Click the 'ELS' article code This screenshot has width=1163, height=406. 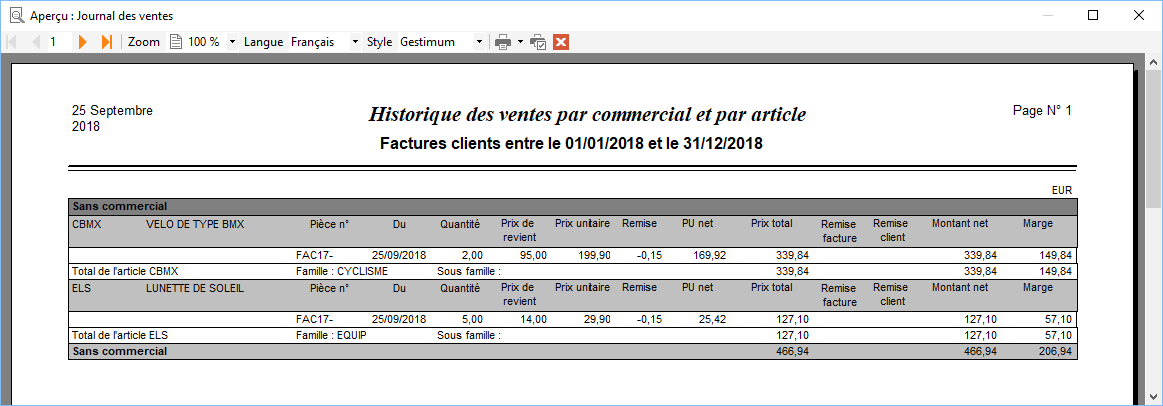[x=81, y=287]
